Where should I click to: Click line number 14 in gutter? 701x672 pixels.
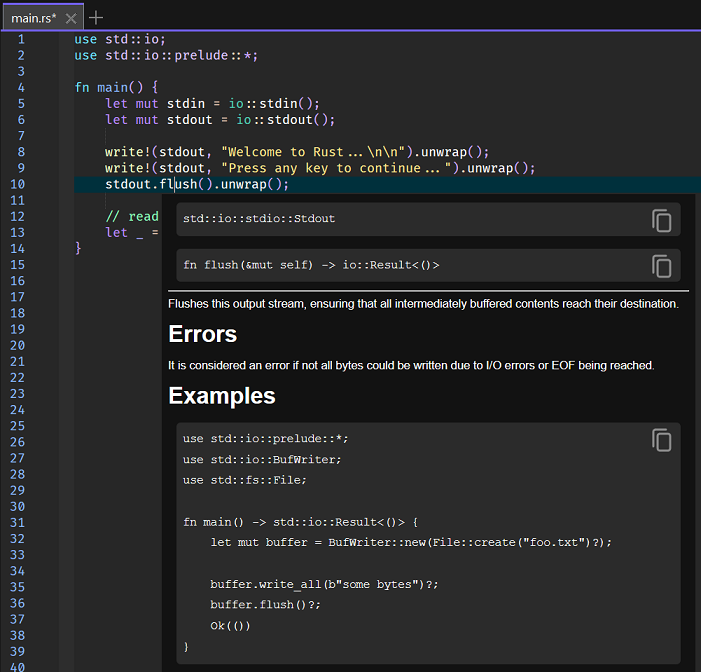click(x=17, y=249)
